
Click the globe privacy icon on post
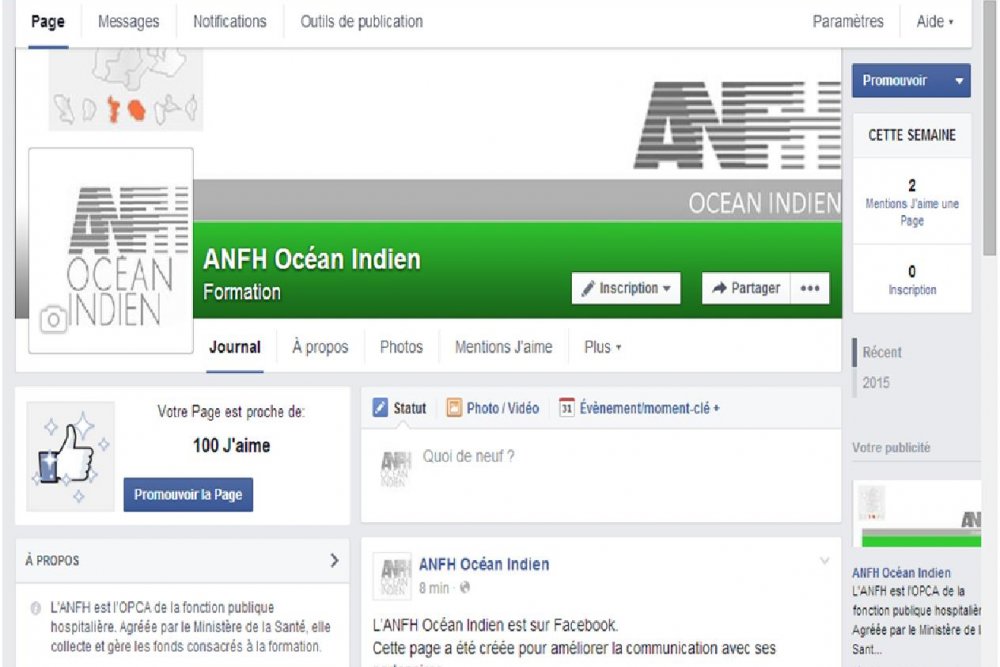465,587
